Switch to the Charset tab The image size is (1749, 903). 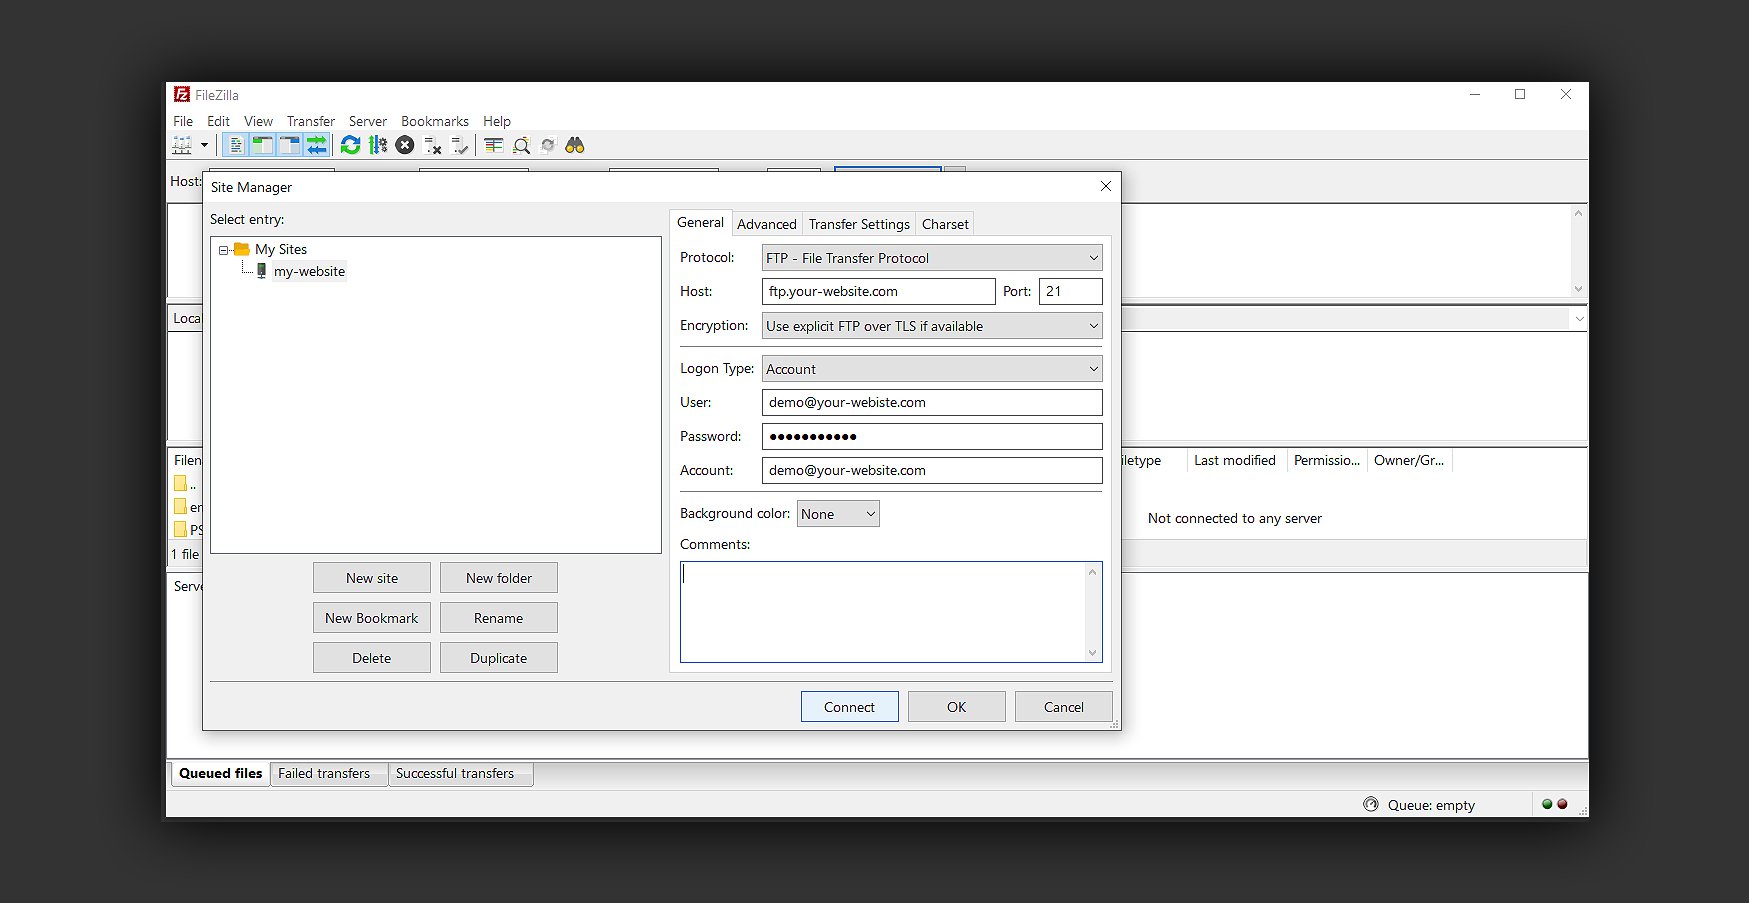tap(945, 224)
